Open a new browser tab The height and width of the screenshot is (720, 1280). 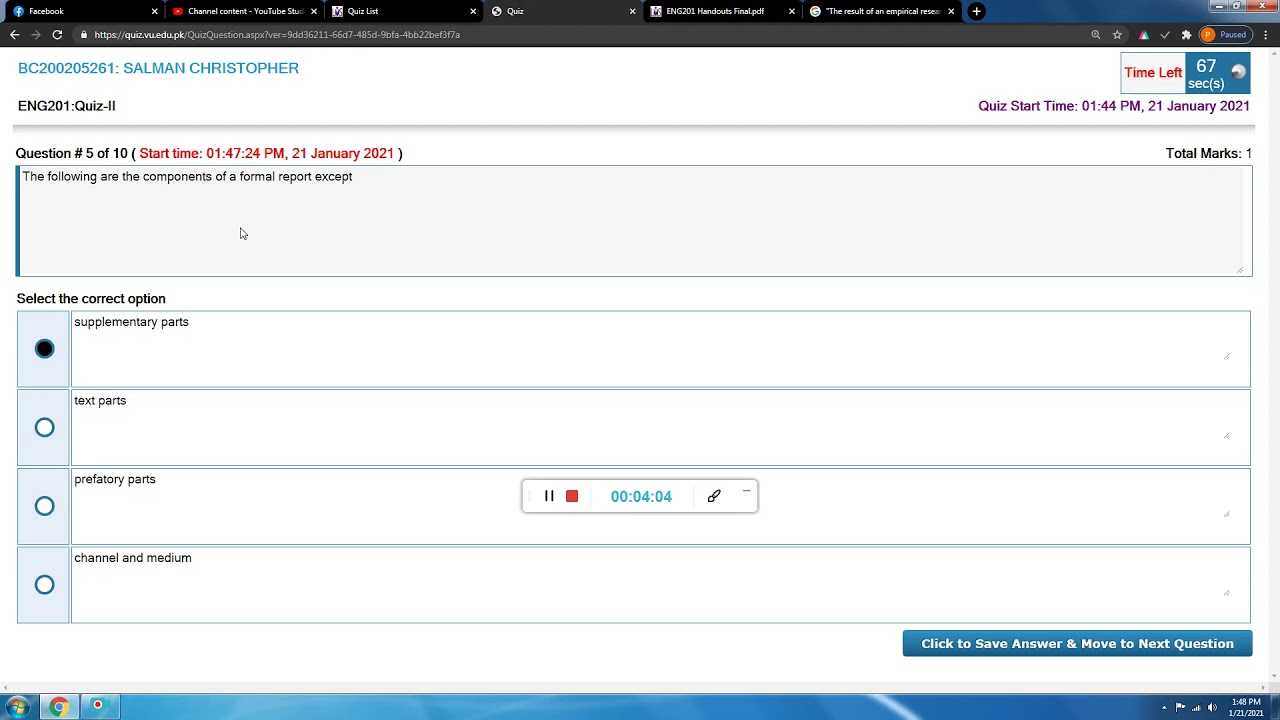[x=976, y=11]
